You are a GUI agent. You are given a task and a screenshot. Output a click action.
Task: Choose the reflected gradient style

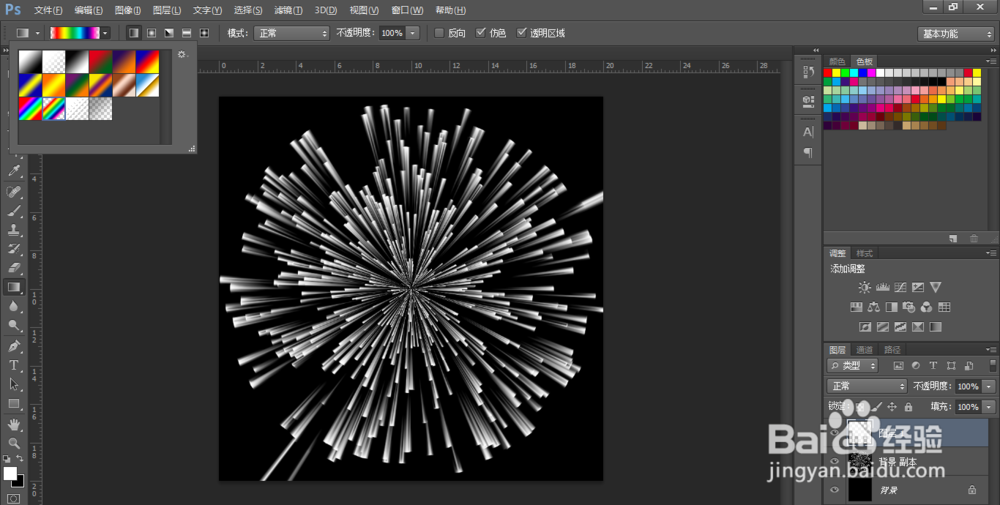tap(186, 33)
